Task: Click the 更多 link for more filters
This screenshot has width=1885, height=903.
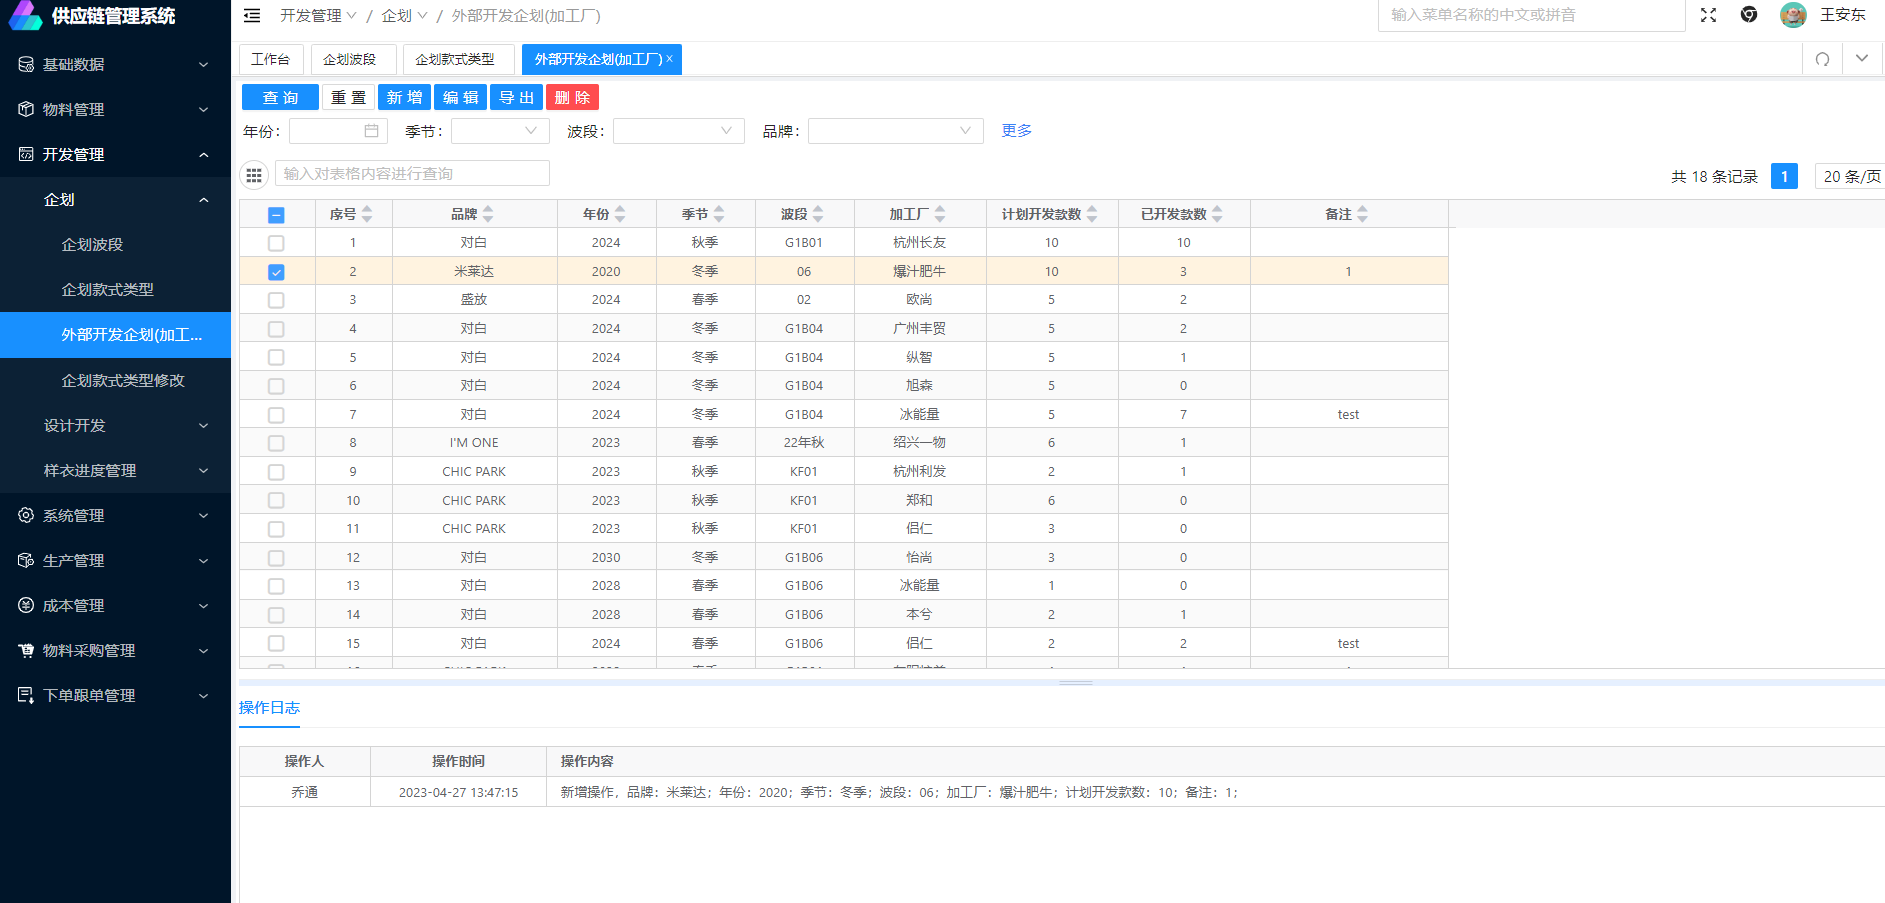Action: 1016,131
